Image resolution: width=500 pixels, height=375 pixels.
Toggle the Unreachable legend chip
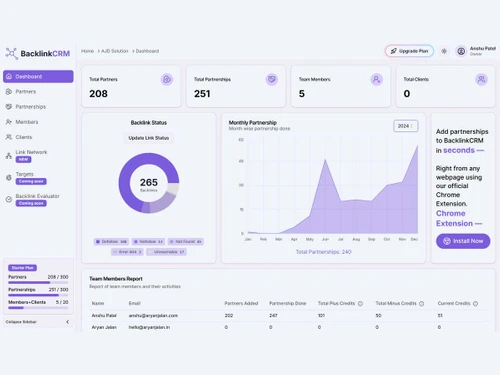click(166, 252)
